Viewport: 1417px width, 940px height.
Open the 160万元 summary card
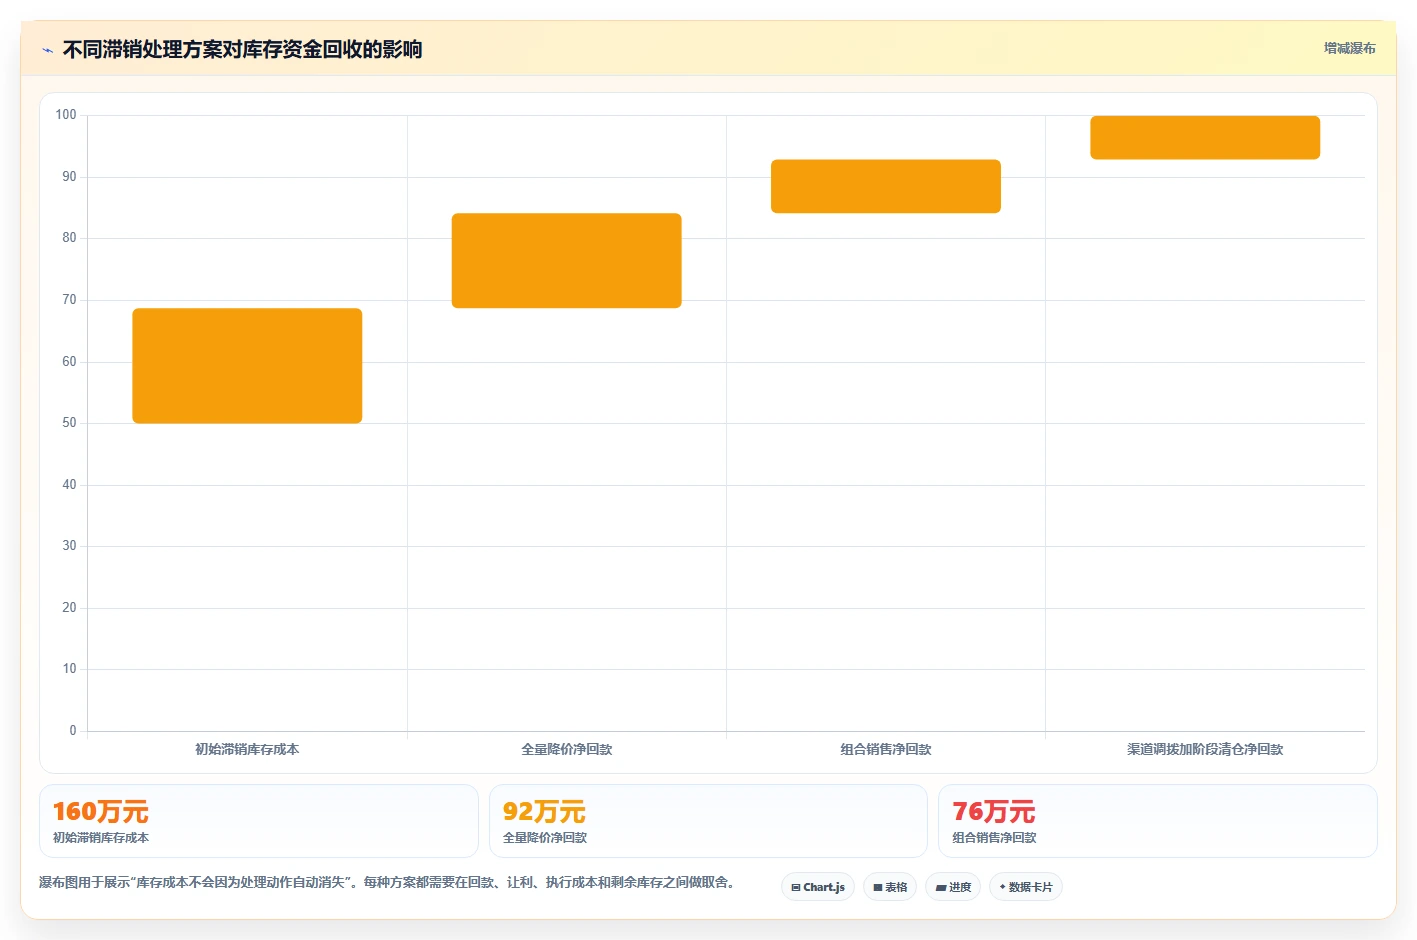point(259,821)
